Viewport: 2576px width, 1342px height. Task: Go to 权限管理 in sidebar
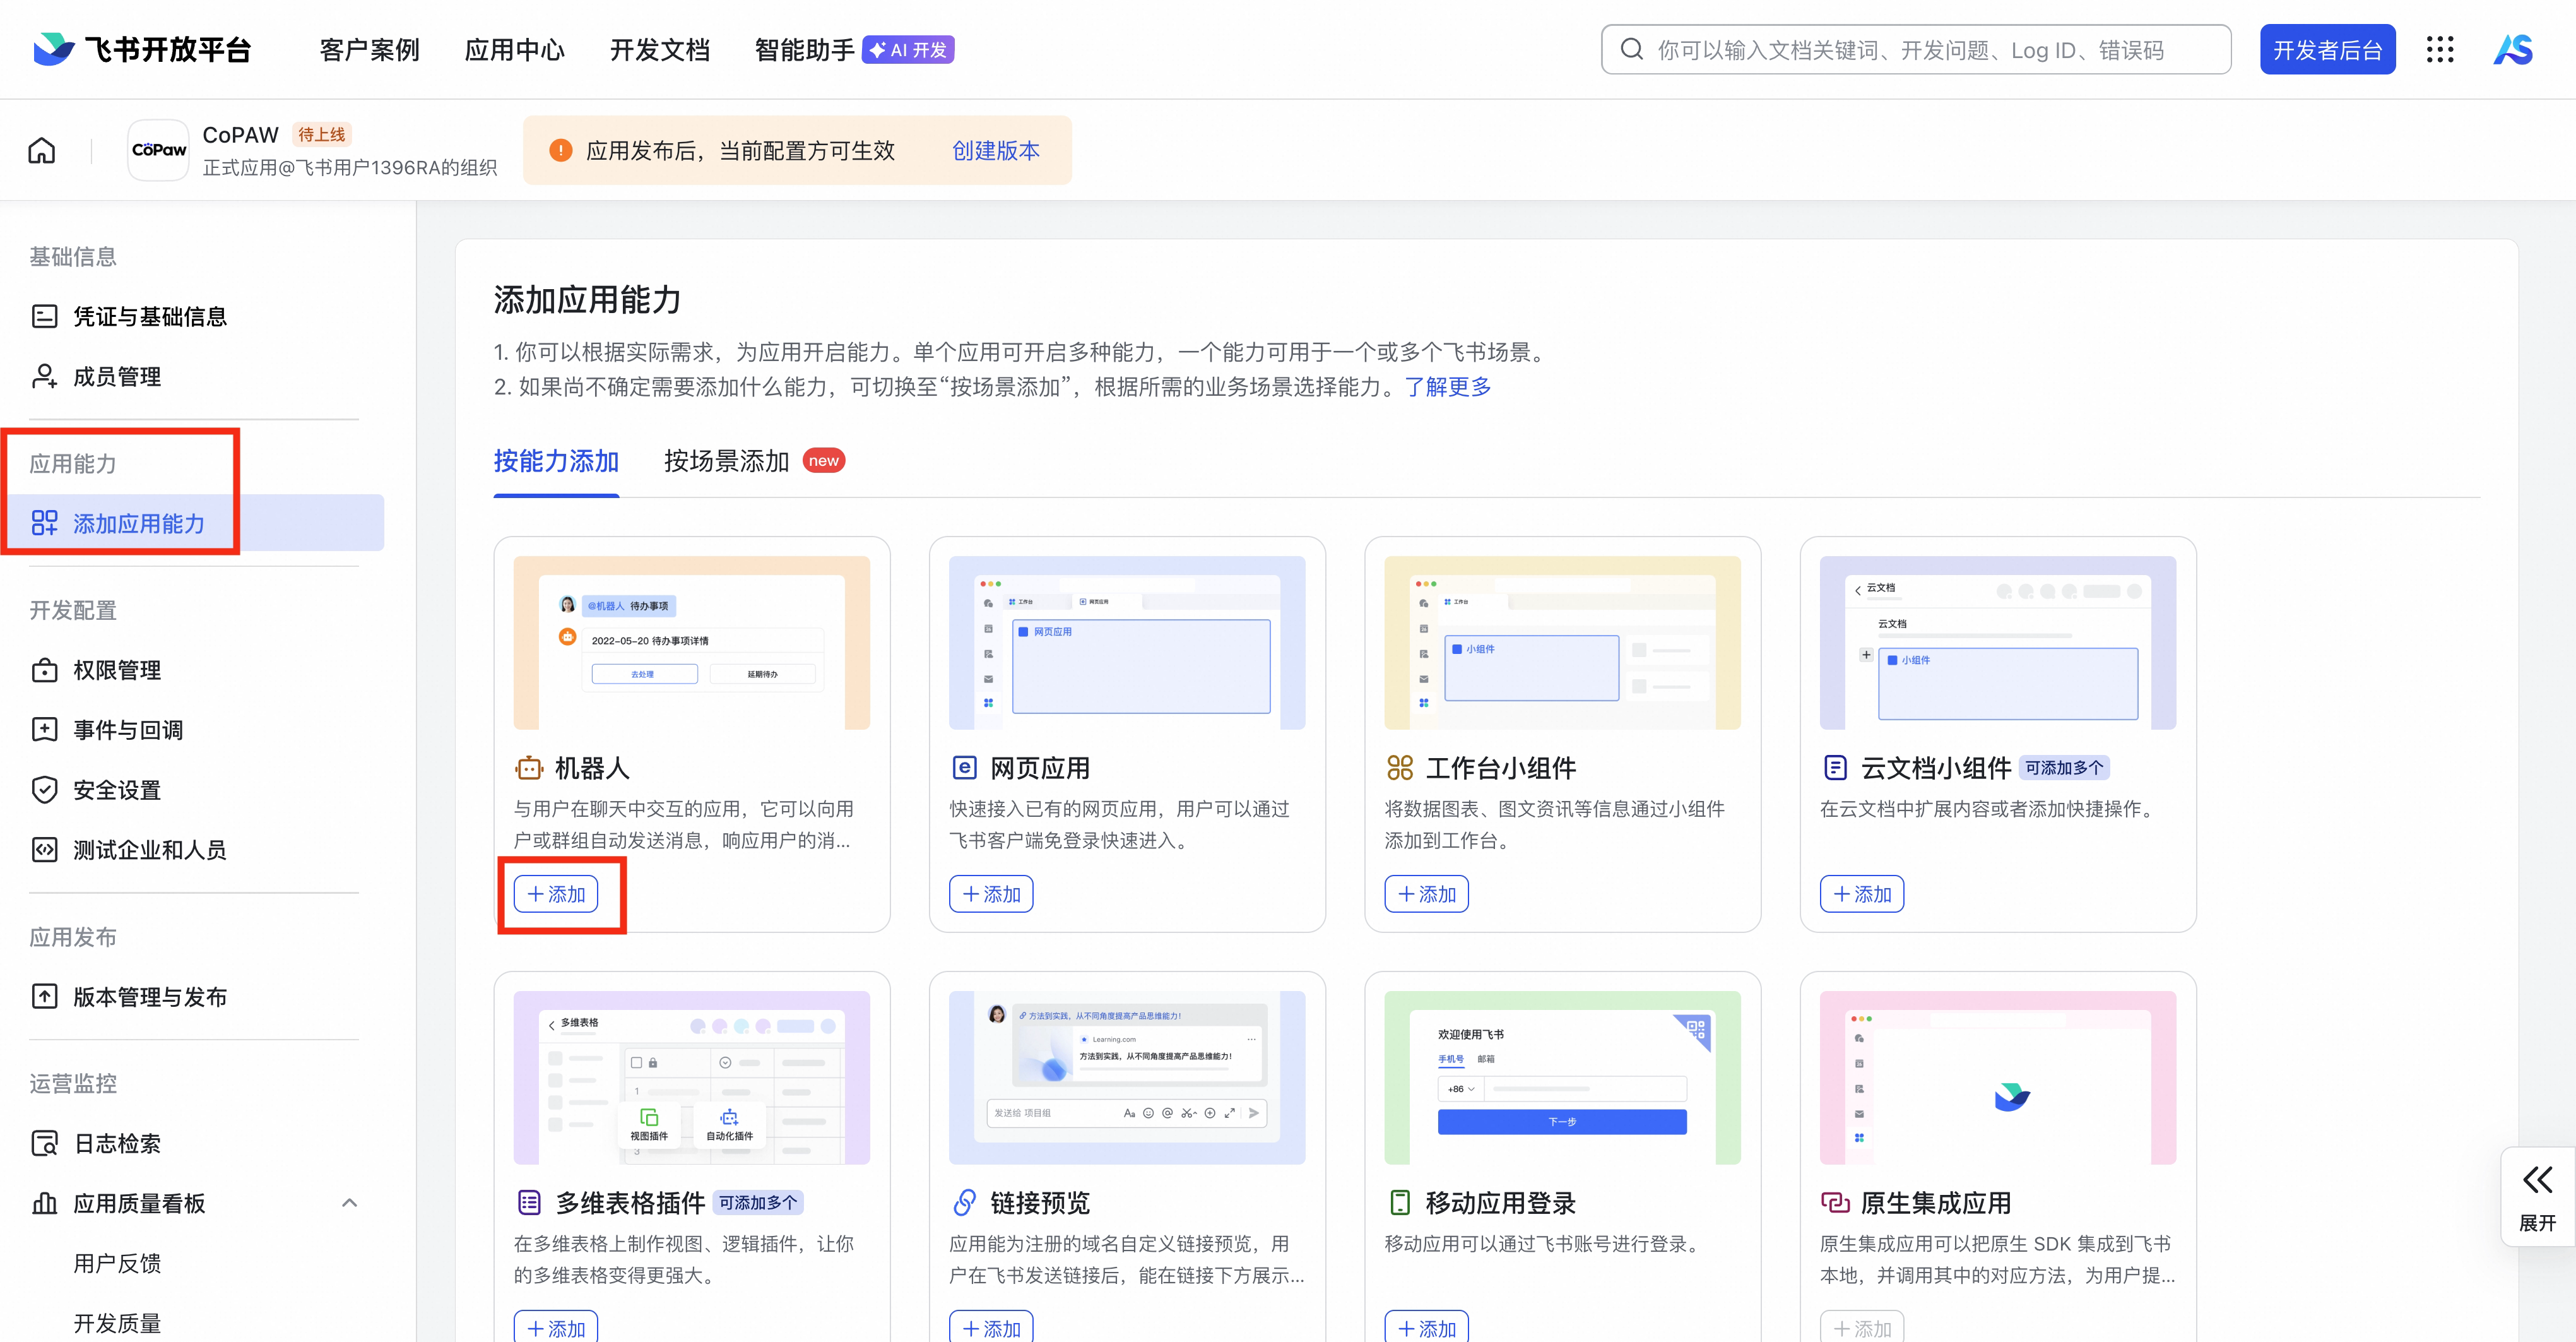click(x=116, y=670)
